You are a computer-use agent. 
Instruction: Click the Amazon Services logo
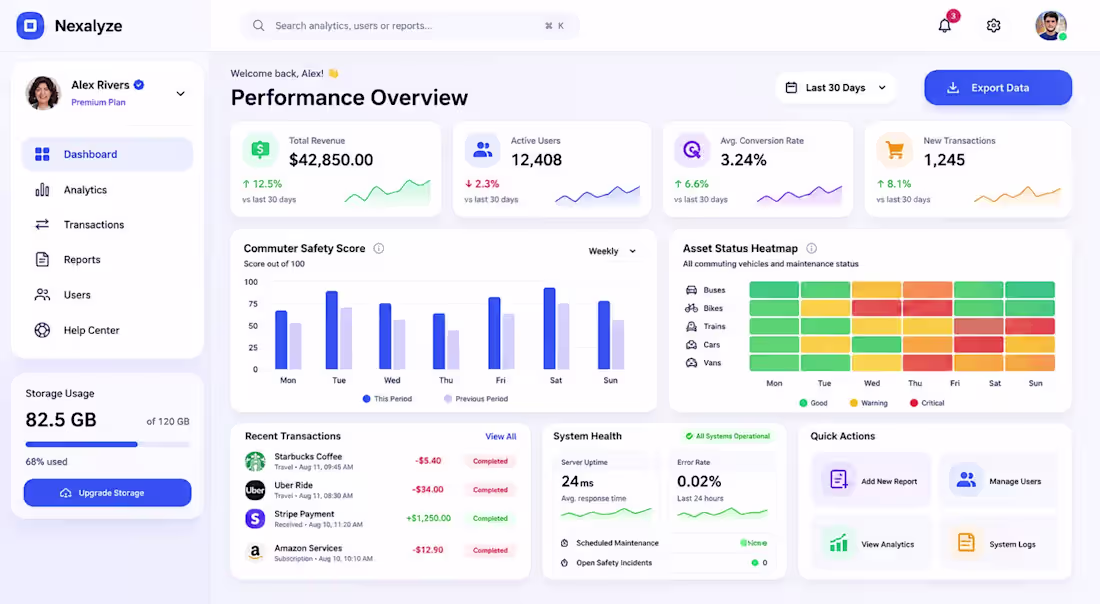coord(255,553)
